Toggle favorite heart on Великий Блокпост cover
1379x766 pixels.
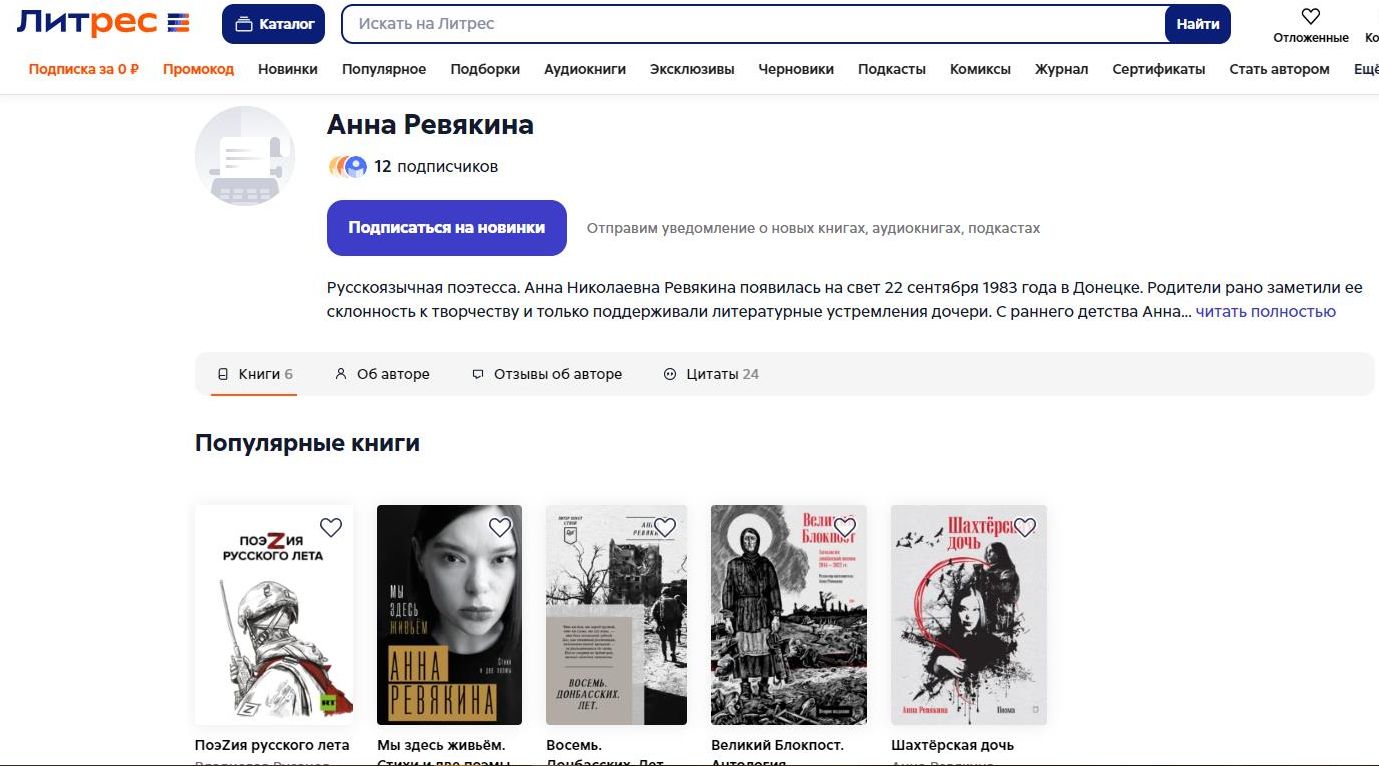[845, 527]
